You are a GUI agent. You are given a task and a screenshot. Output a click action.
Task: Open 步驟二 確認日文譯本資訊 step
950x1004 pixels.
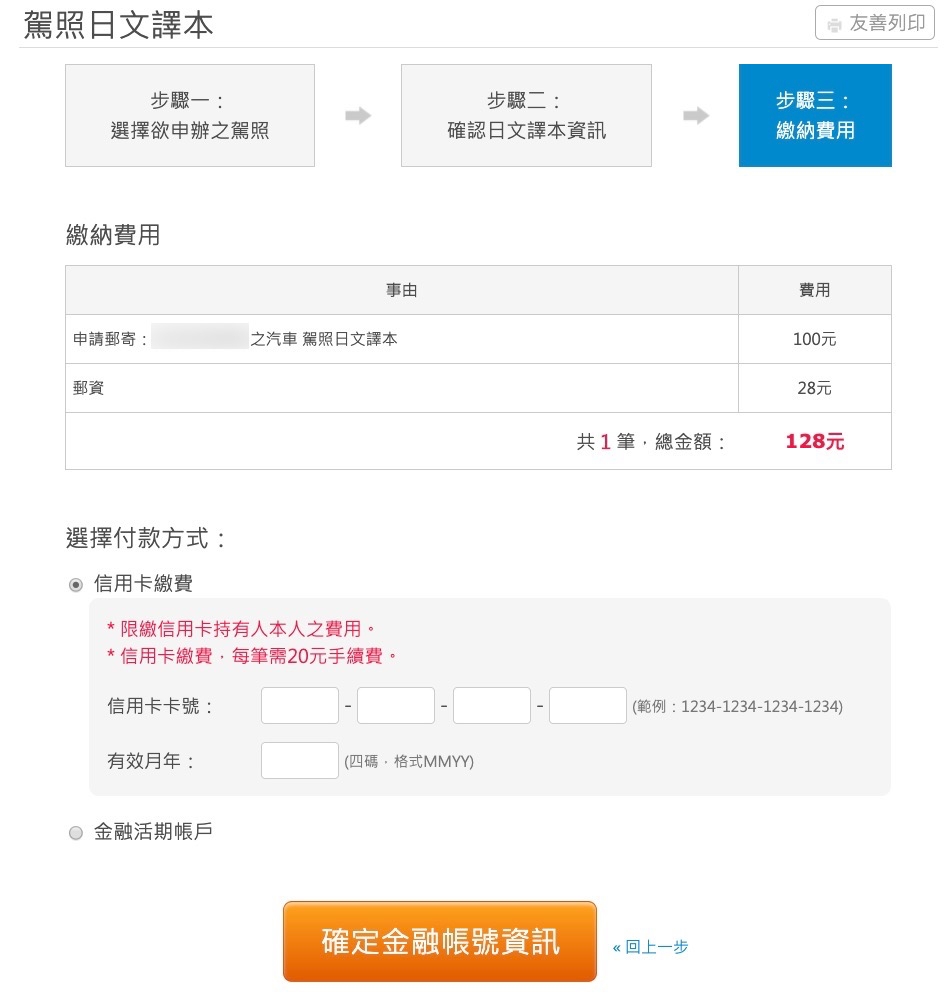click(x=526, y=116)
